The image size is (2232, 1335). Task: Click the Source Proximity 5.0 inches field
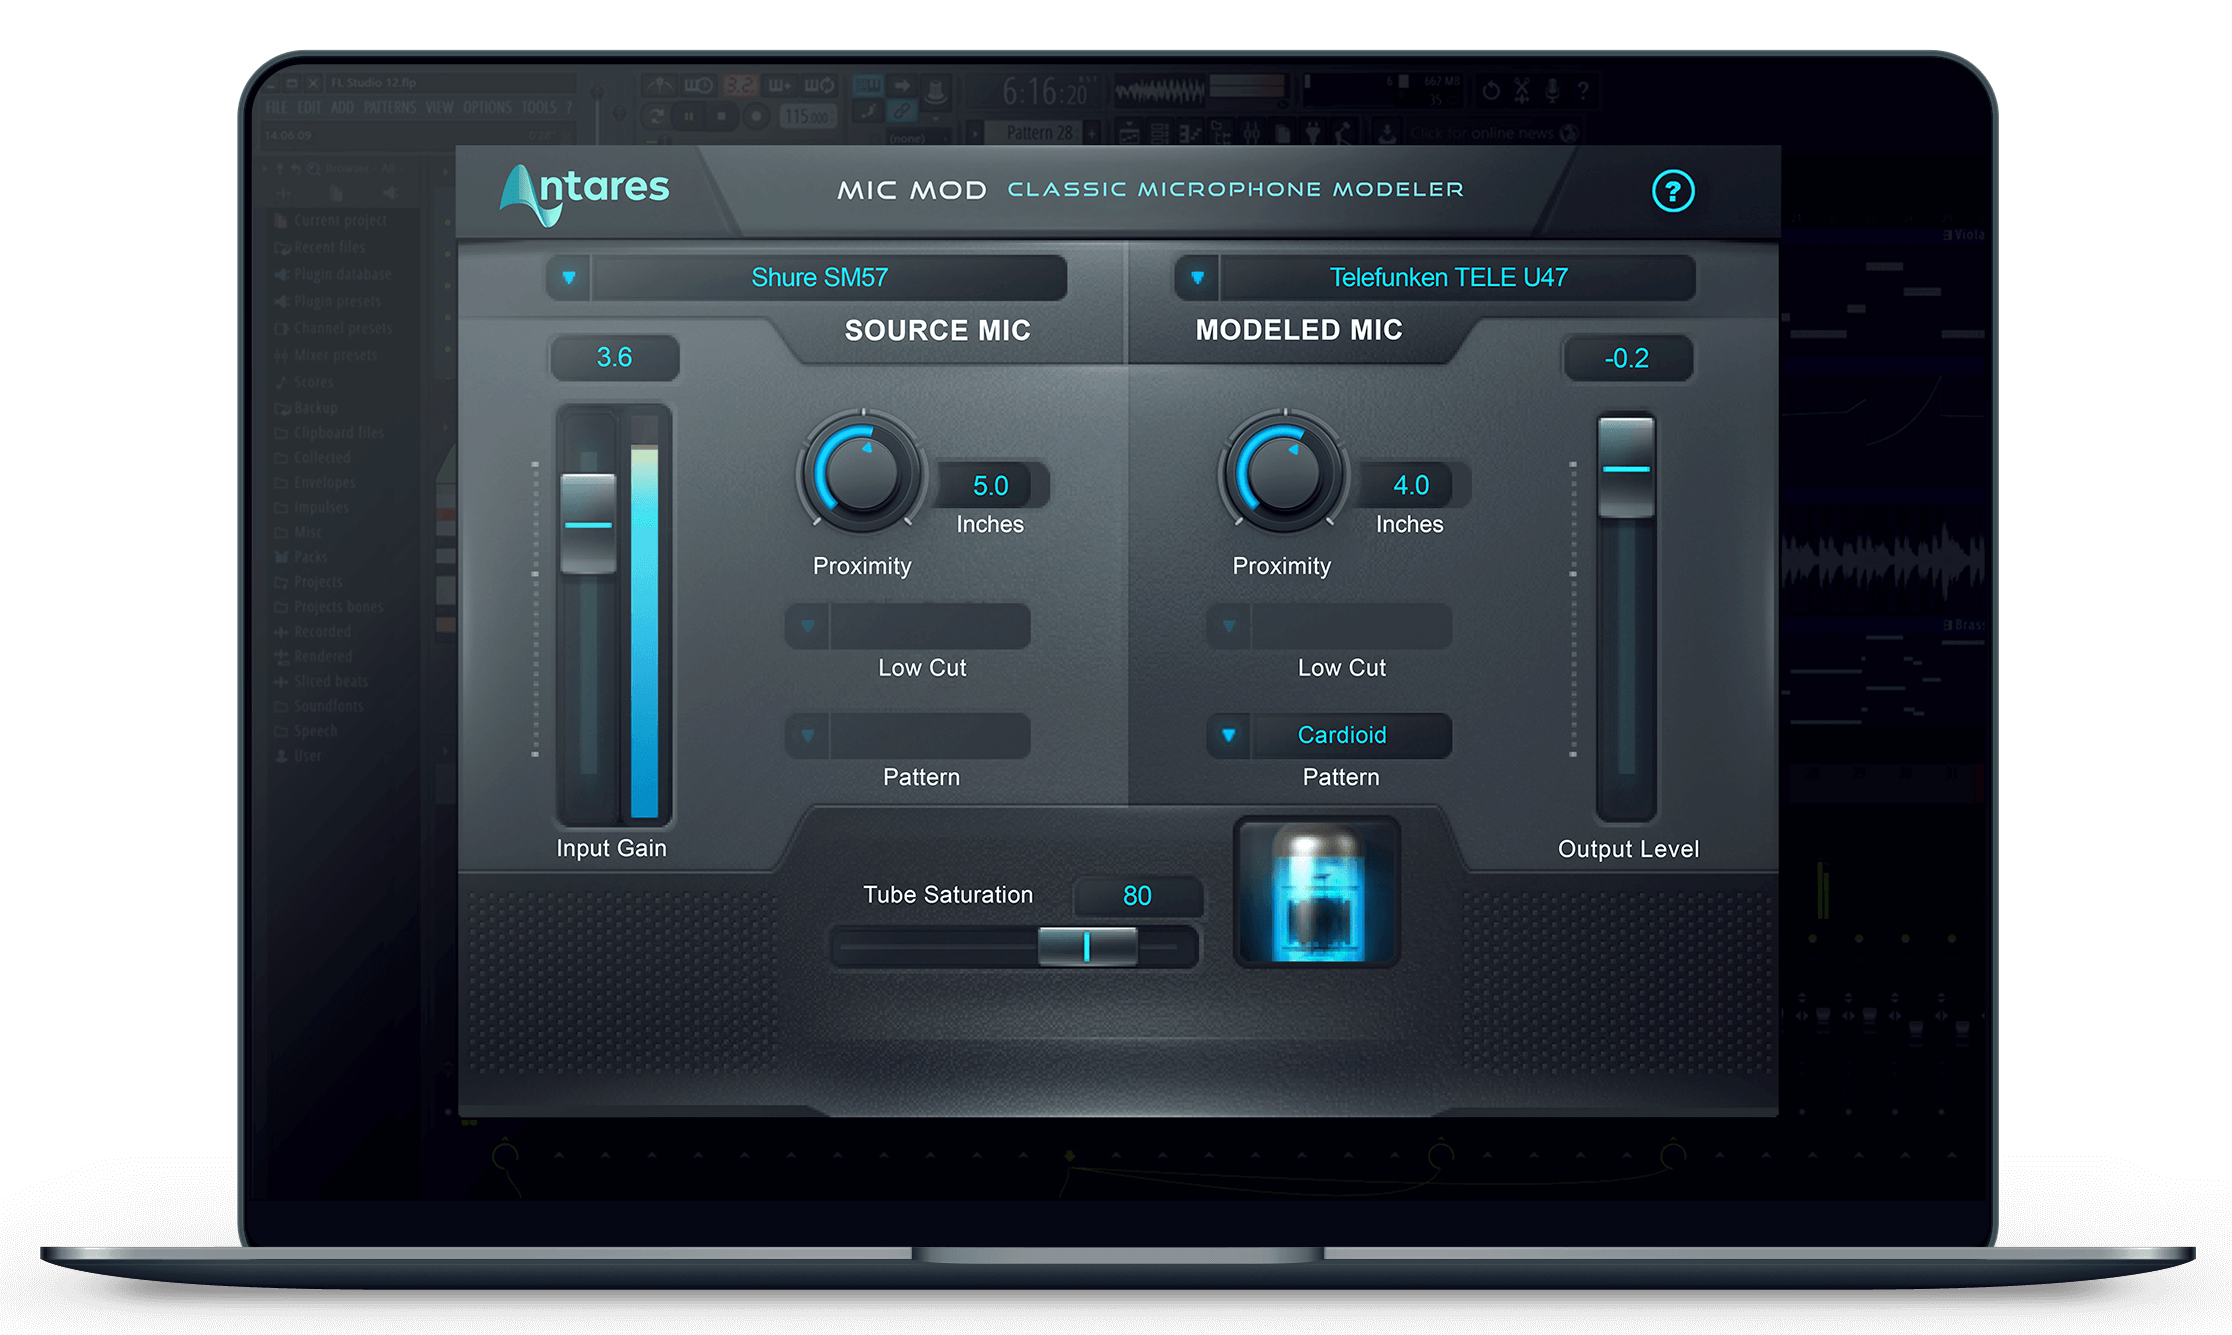pyautogui.click(x=991, y=485)
